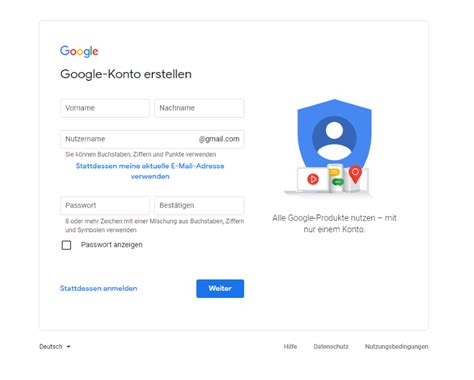Viewport: 474px width, 380px height.
Task: Click the red play button icon in illustration
Action: coord(313,179)
